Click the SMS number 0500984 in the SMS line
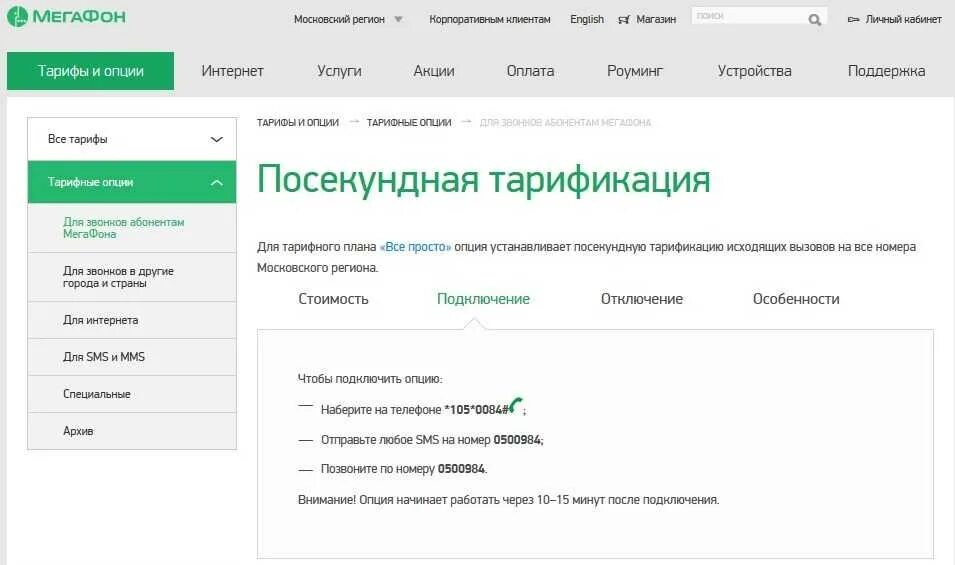This screenshot has width=955, height=565. click(x=517, y=440)
